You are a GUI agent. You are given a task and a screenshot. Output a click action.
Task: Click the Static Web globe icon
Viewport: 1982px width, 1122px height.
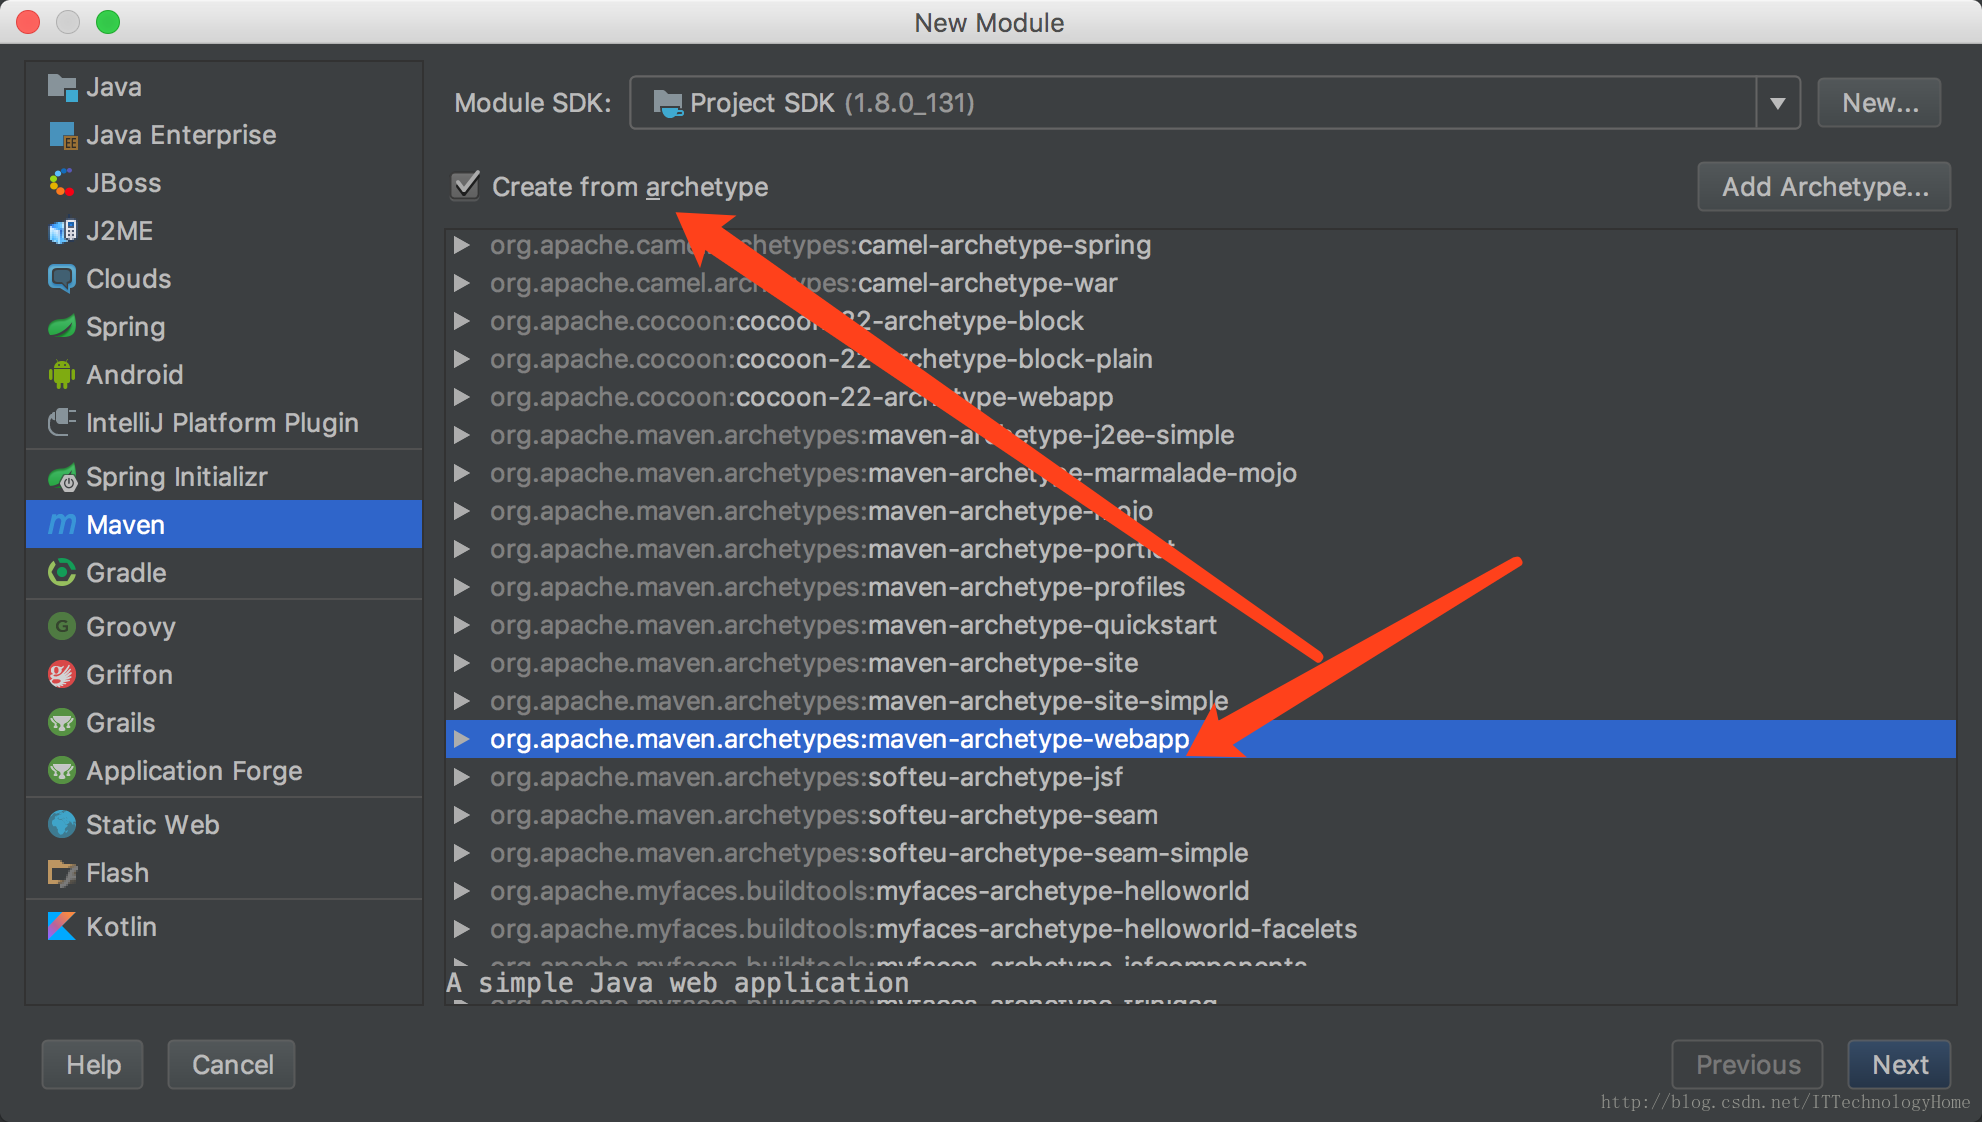(x=62, y=825)
